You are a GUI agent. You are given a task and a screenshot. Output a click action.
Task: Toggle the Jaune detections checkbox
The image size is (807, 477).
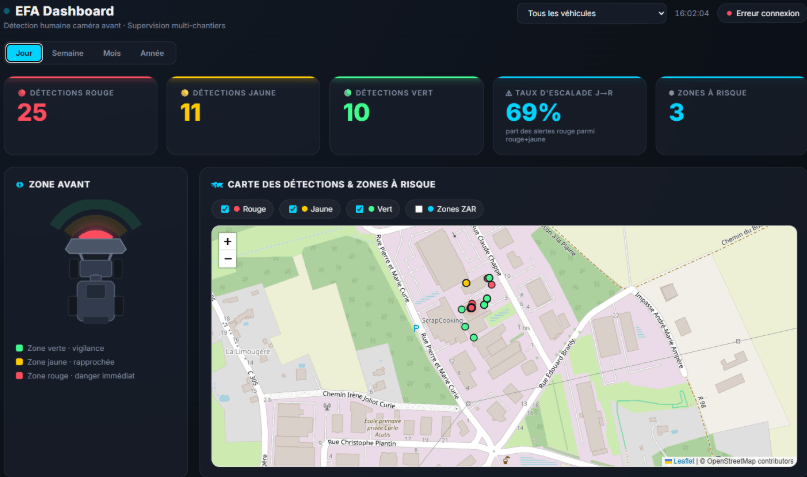[x=293, y=209]
